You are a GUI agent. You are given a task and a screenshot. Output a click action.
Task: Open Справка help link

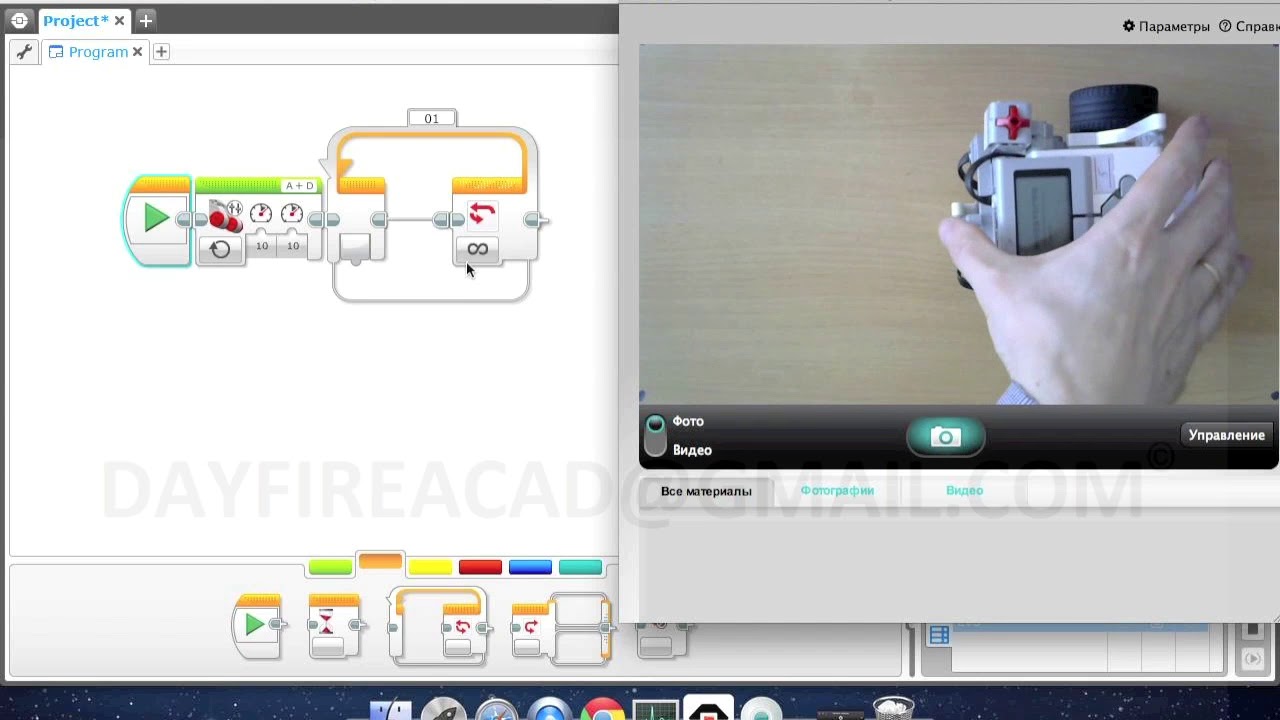1249,26
